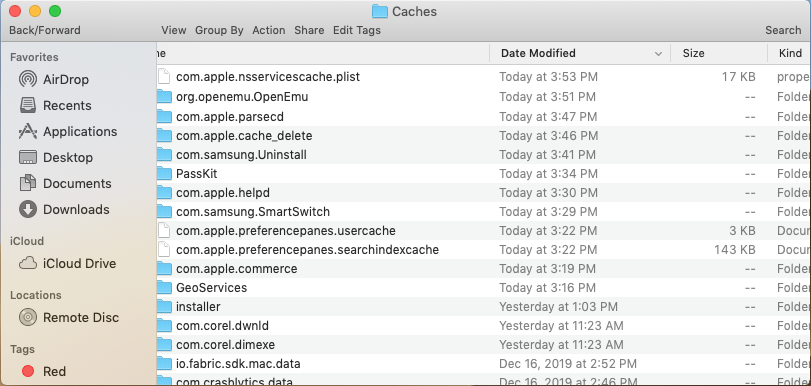Select the com.corel.dwnld folder icon

point(164,326)
